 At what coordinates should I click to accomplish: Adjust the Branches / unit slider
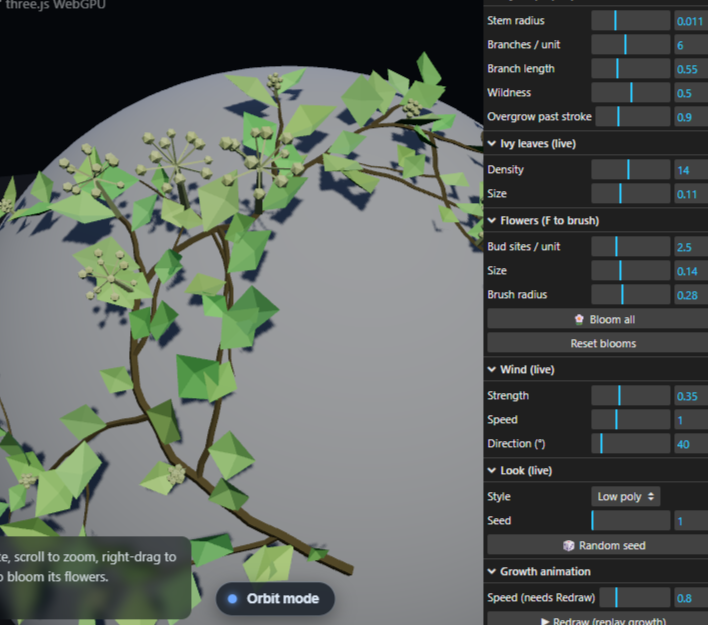631,44
